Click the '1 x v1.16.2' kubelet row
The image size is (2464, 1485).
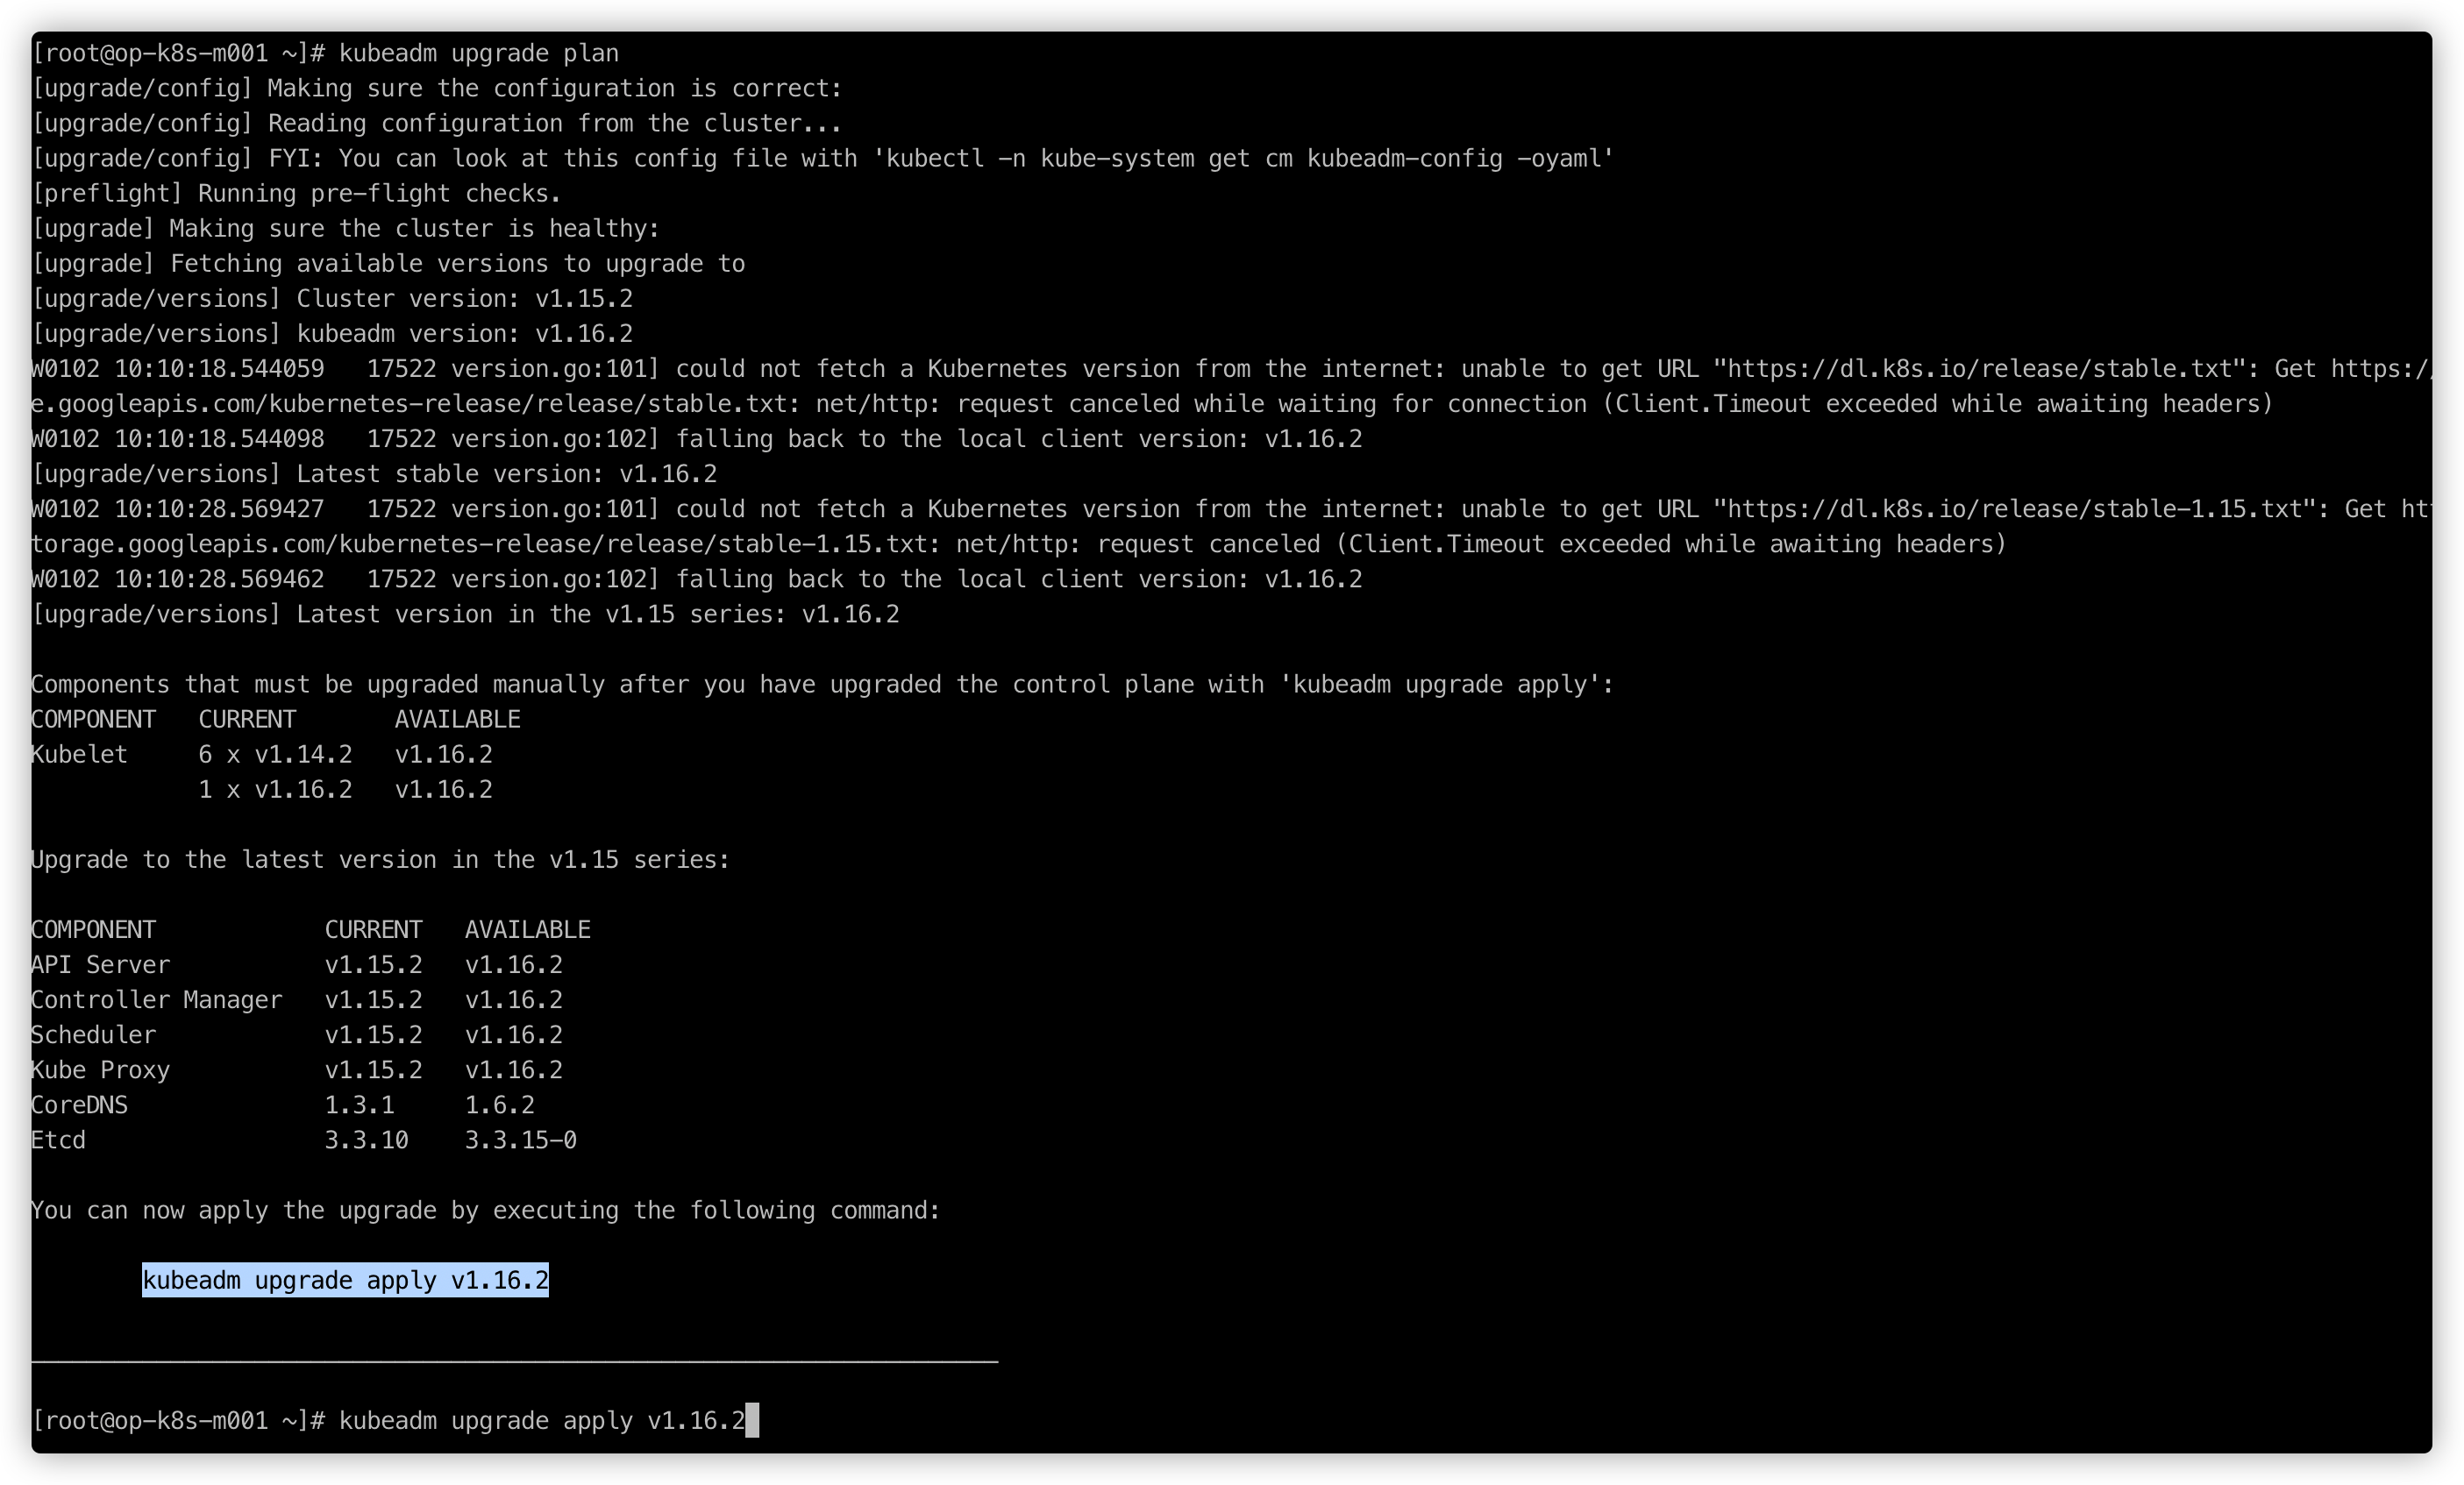click(345, 789)
